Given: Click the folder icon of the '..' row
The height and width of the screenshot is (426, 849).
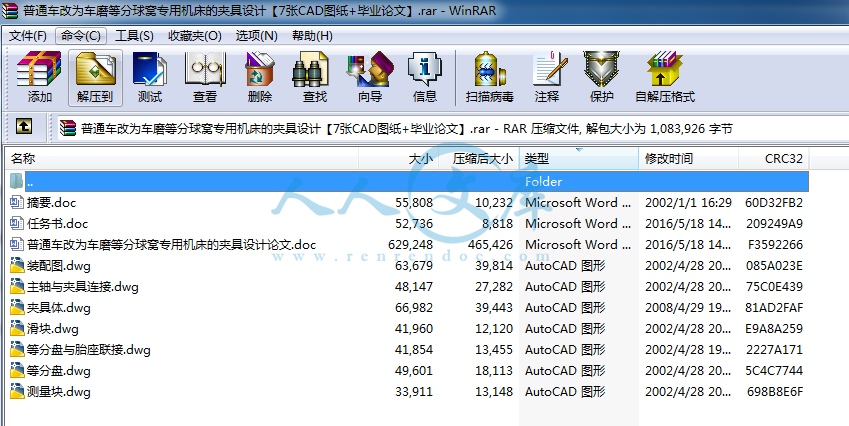Looking at the screenshot, I should pyautogui.click(x=17, y=181).
